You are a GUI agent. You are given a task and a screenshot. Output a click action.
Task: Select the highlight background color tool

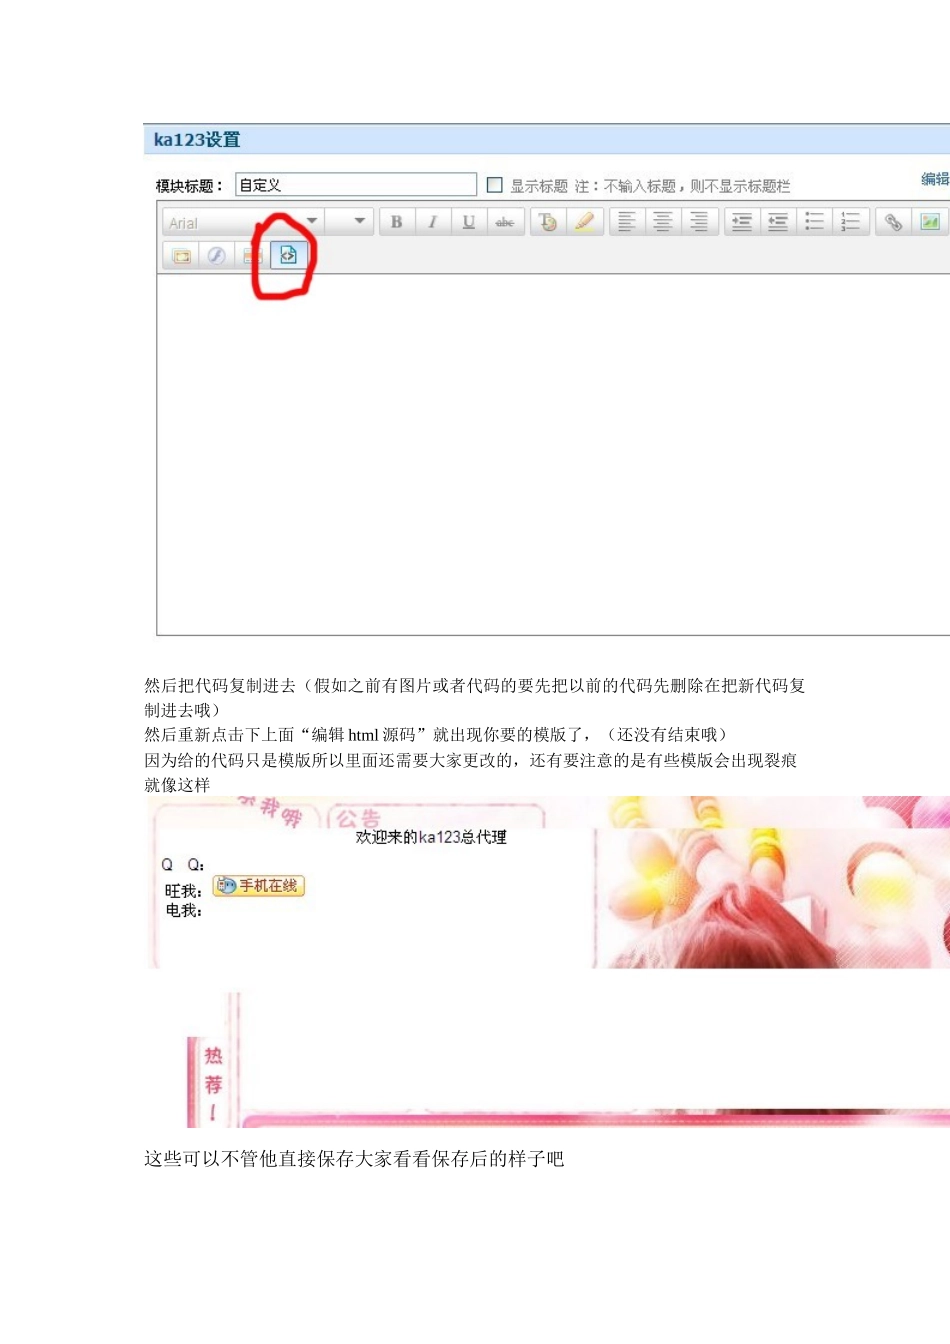click(x=584, y=222)
